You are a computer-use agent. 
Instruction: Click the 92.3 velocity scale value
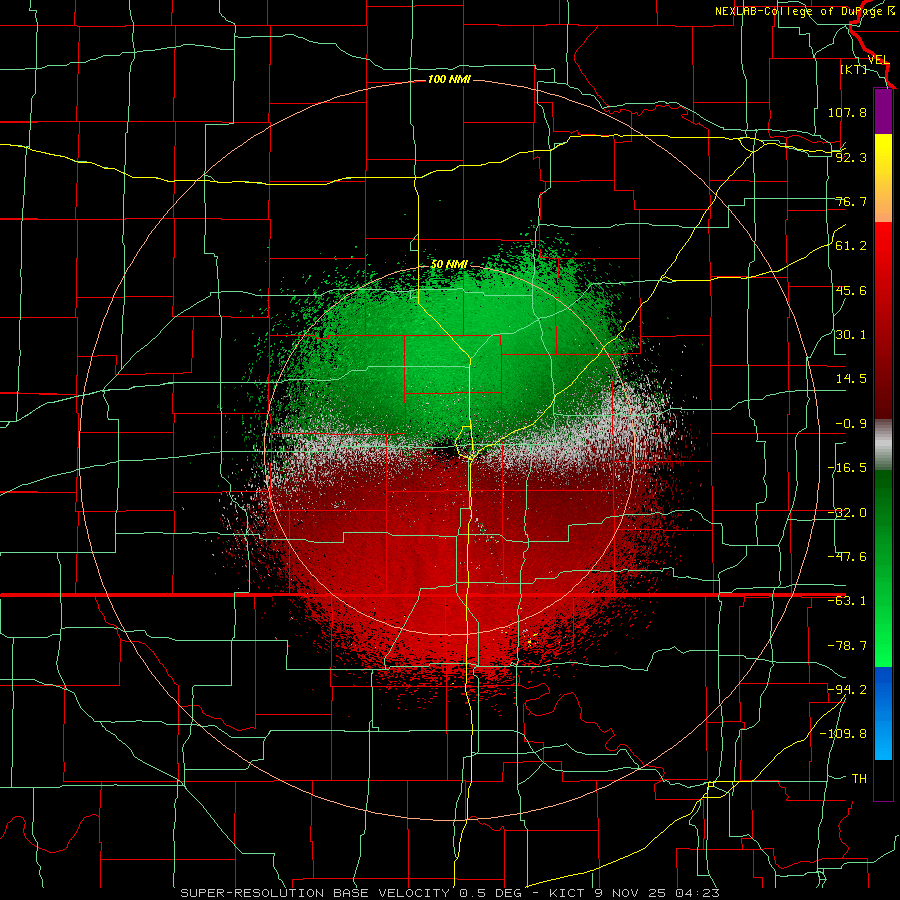pyautogui.click(x=851, y=157)
